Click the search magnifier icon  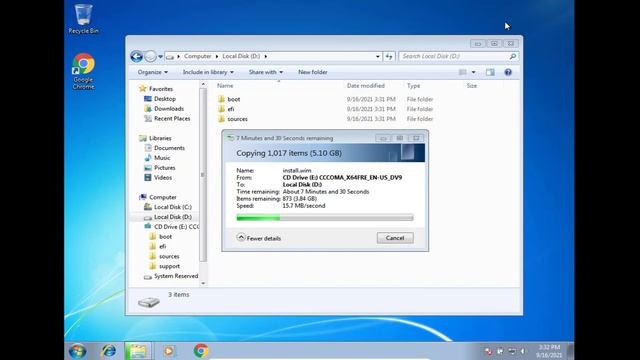[x=513, y=56]
